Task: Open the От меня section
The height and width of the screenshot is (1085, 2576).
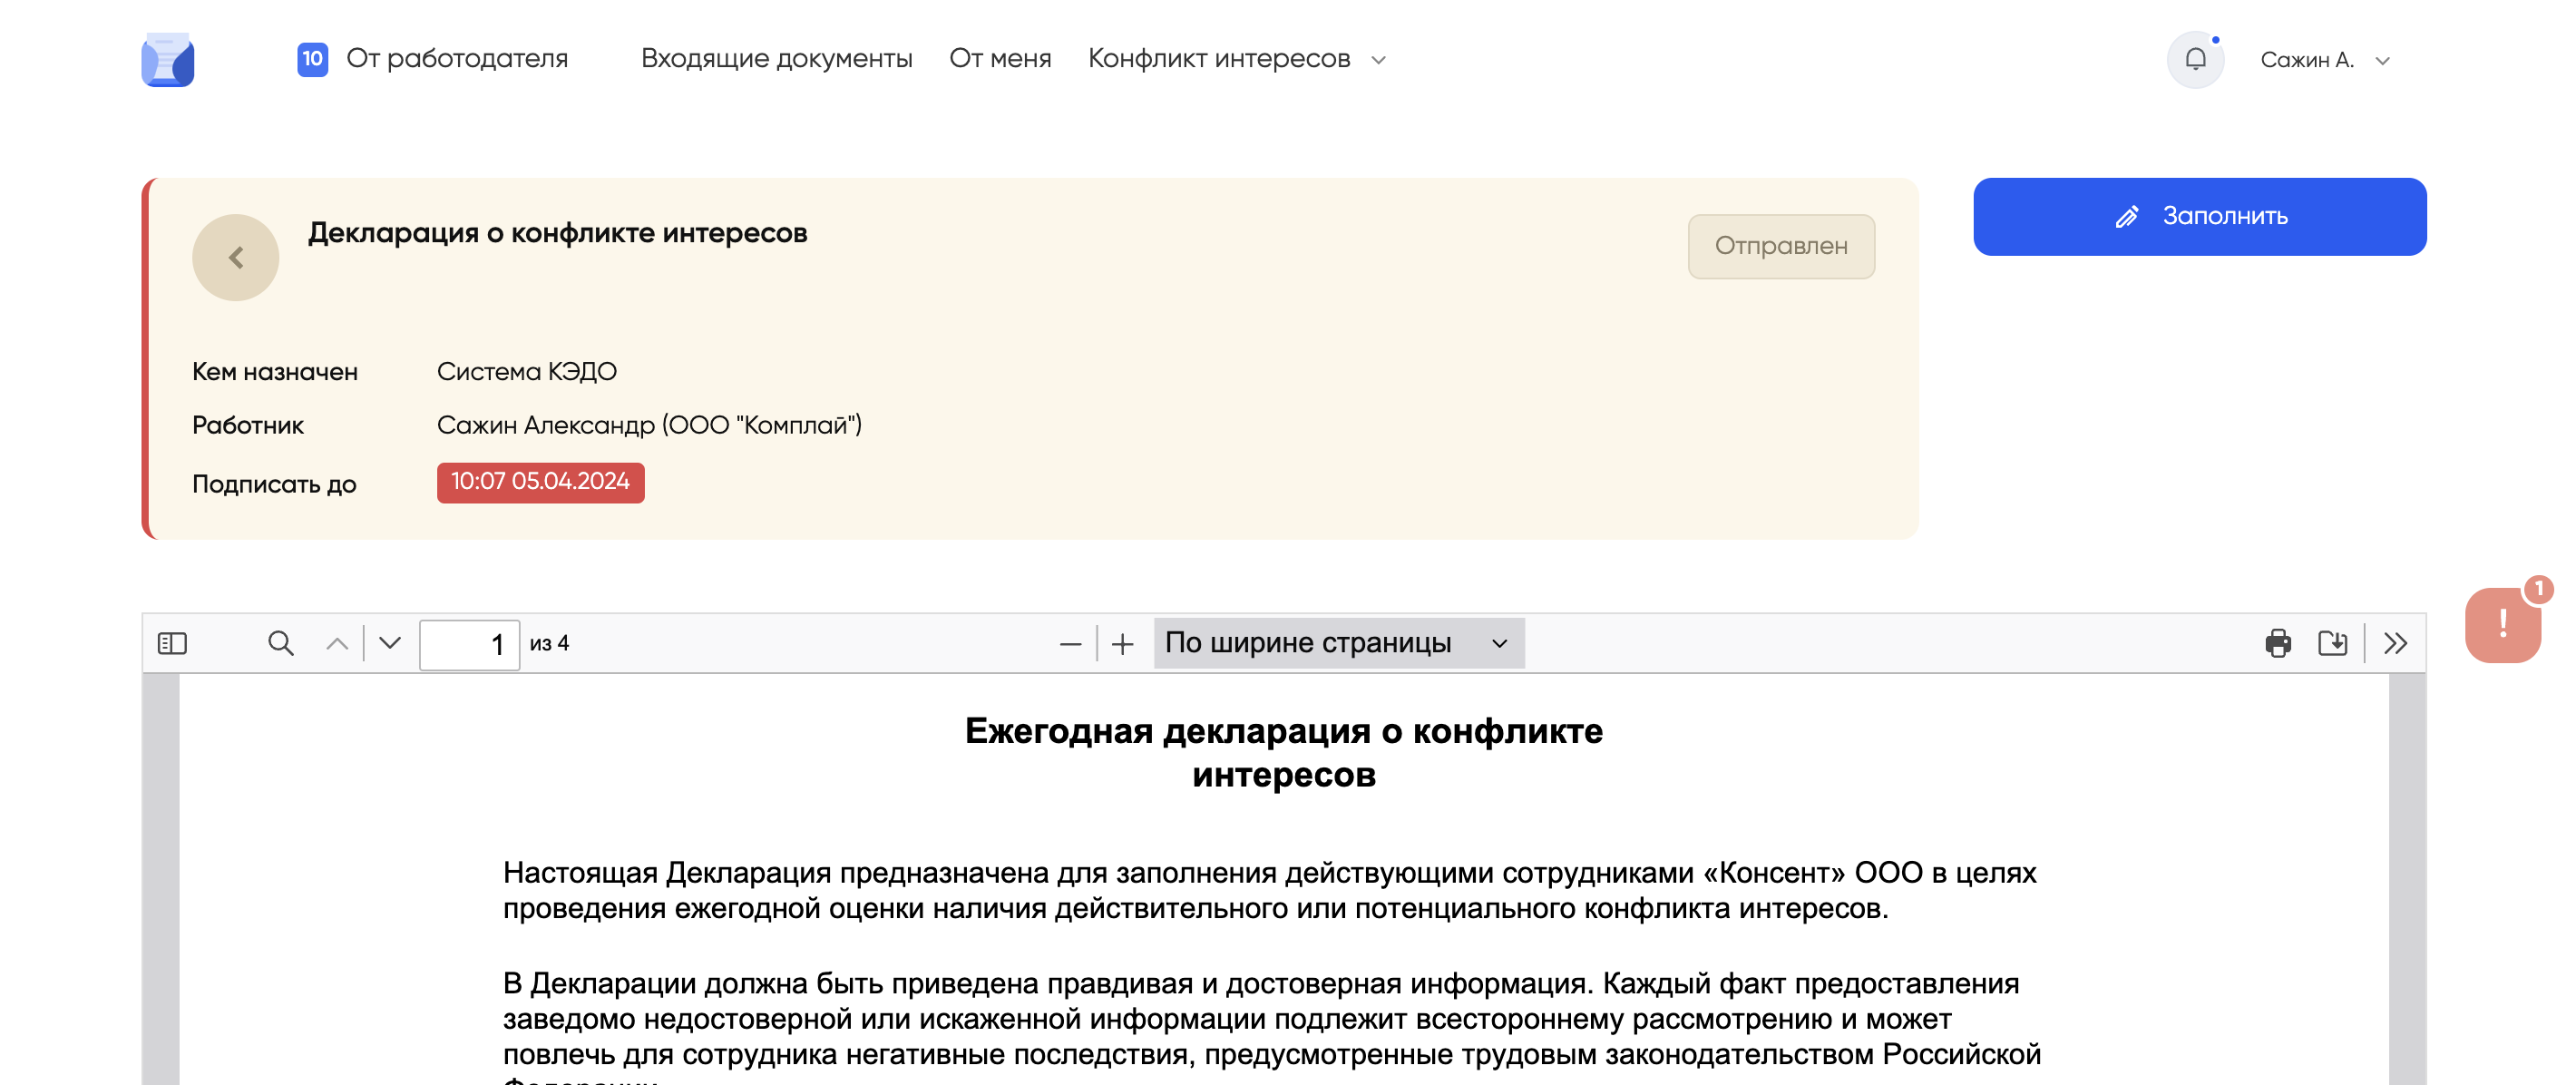Action: [x=1000, y=59]
